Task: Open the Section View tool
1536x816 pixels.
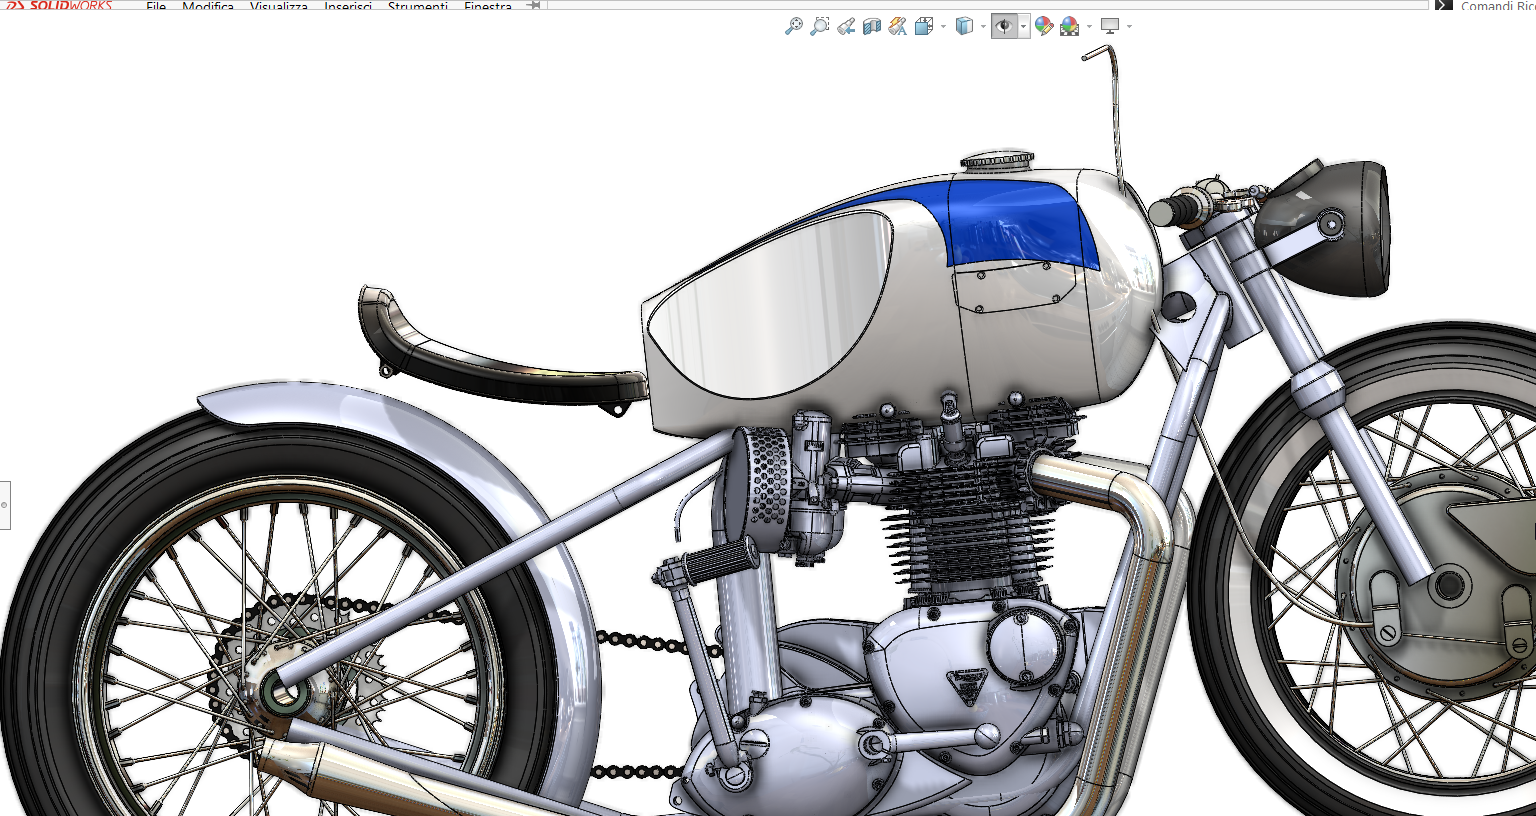Action: (x=872, y=26)
